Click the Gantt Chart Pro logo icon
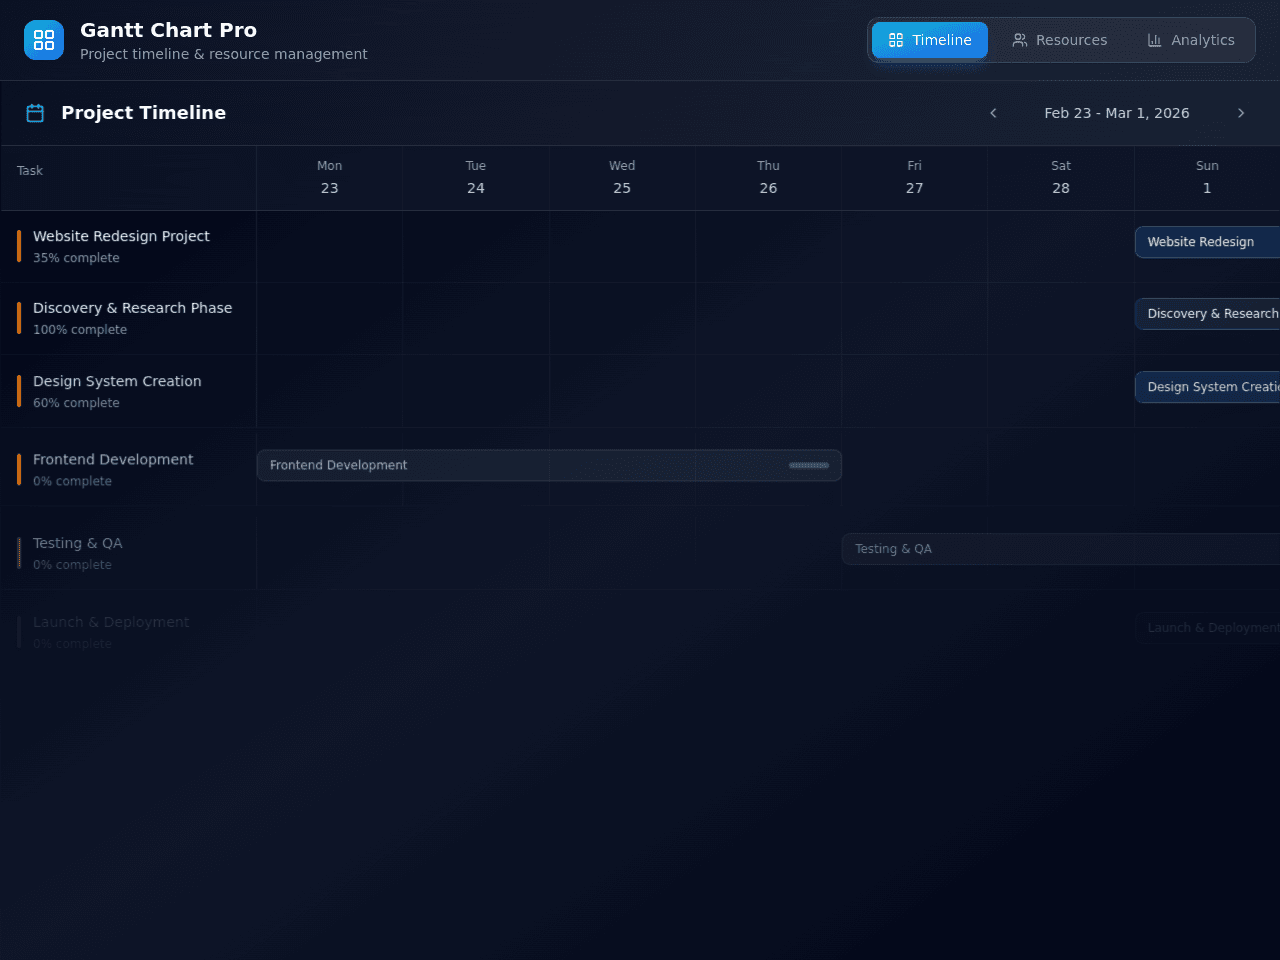 [44, 40]
